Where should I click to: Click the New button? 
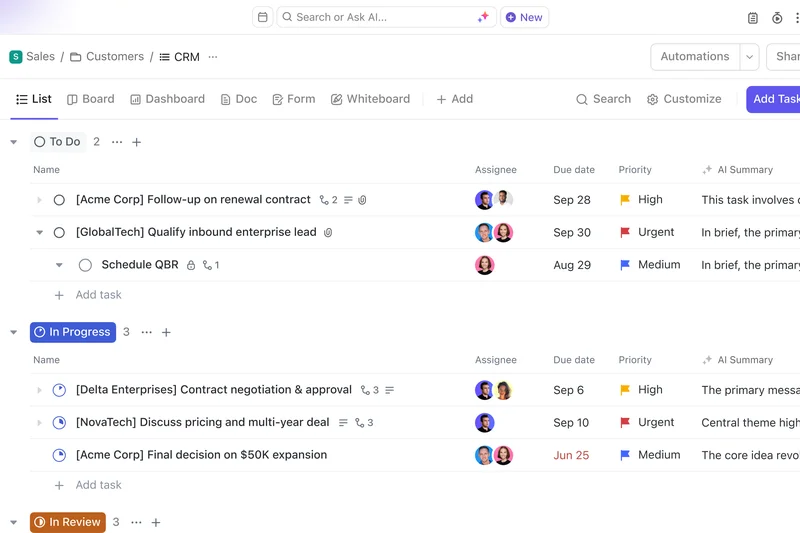[x=524, y=17]
